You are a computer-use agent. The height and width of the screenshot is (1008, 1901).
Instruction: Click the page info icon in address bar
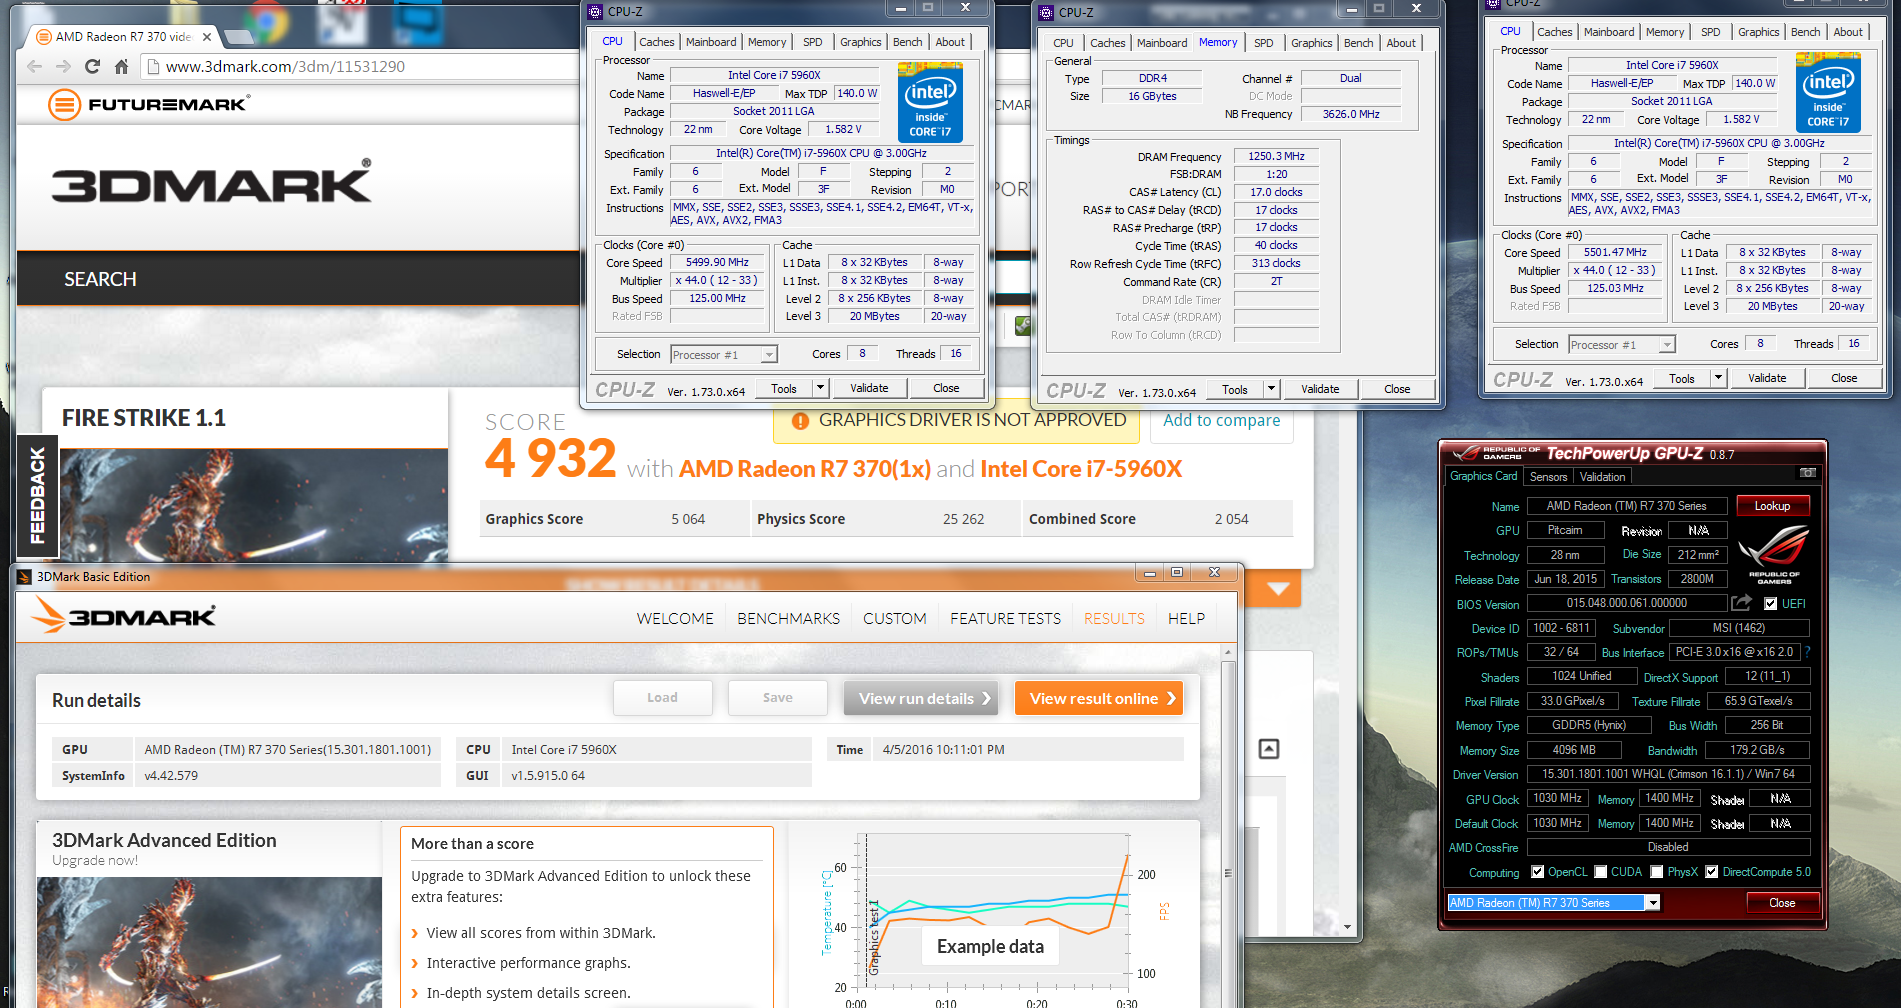pos(153,67)
